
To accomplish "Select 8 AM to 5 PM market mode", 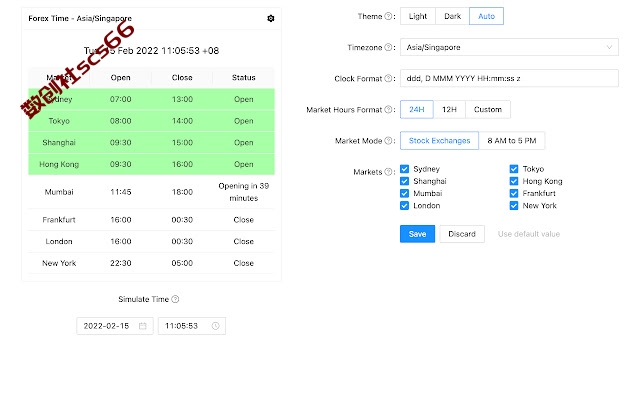I will click(512, 141).
